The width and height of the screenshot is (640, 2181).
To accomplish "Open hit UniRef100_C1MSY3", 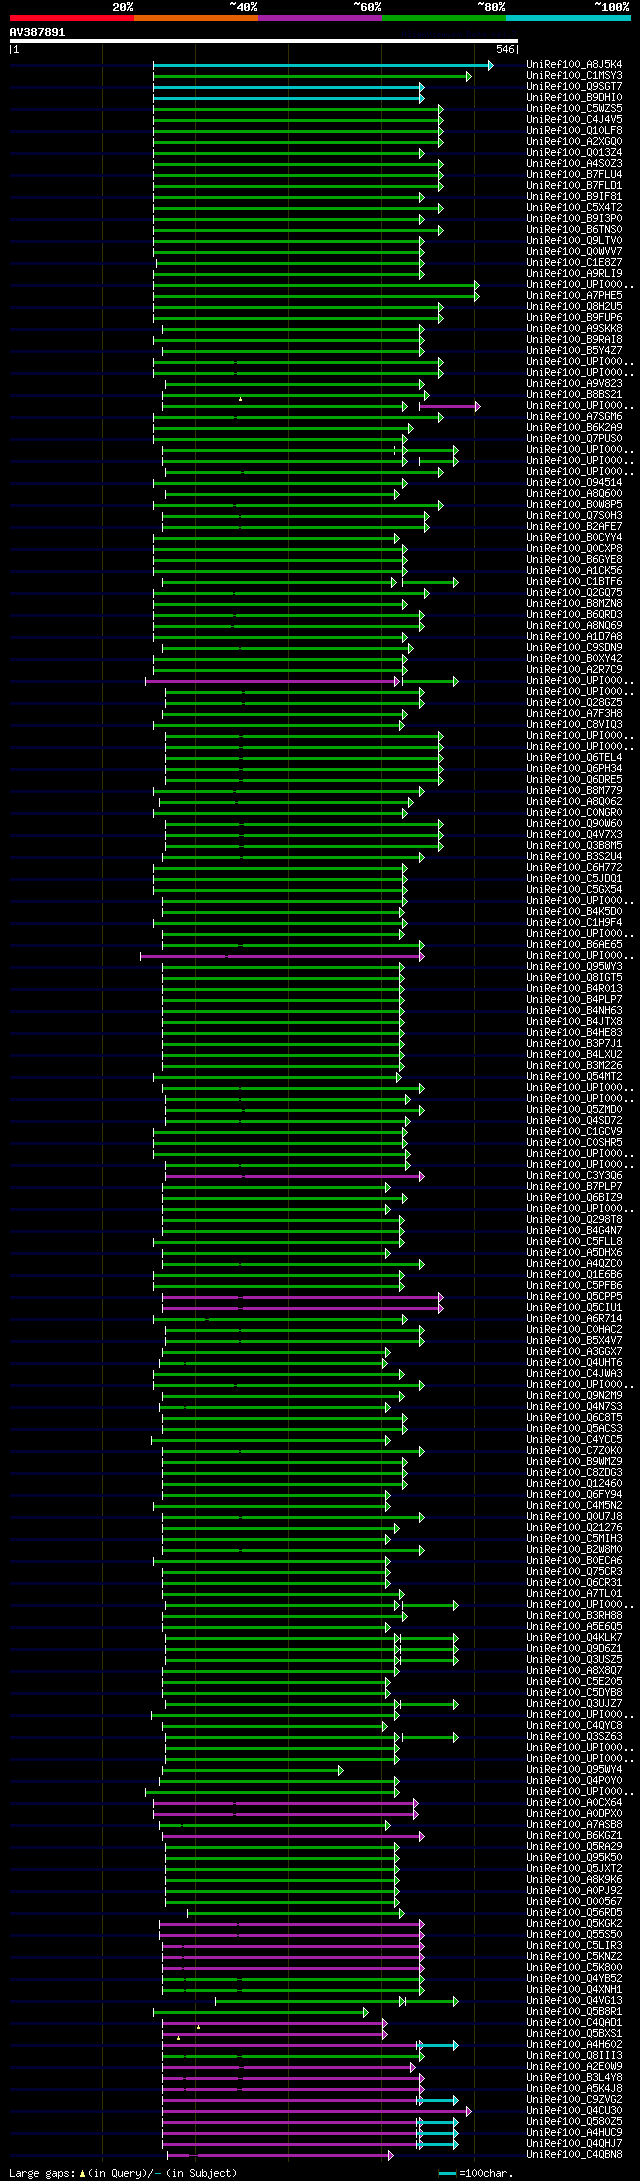I will (574, 76).
